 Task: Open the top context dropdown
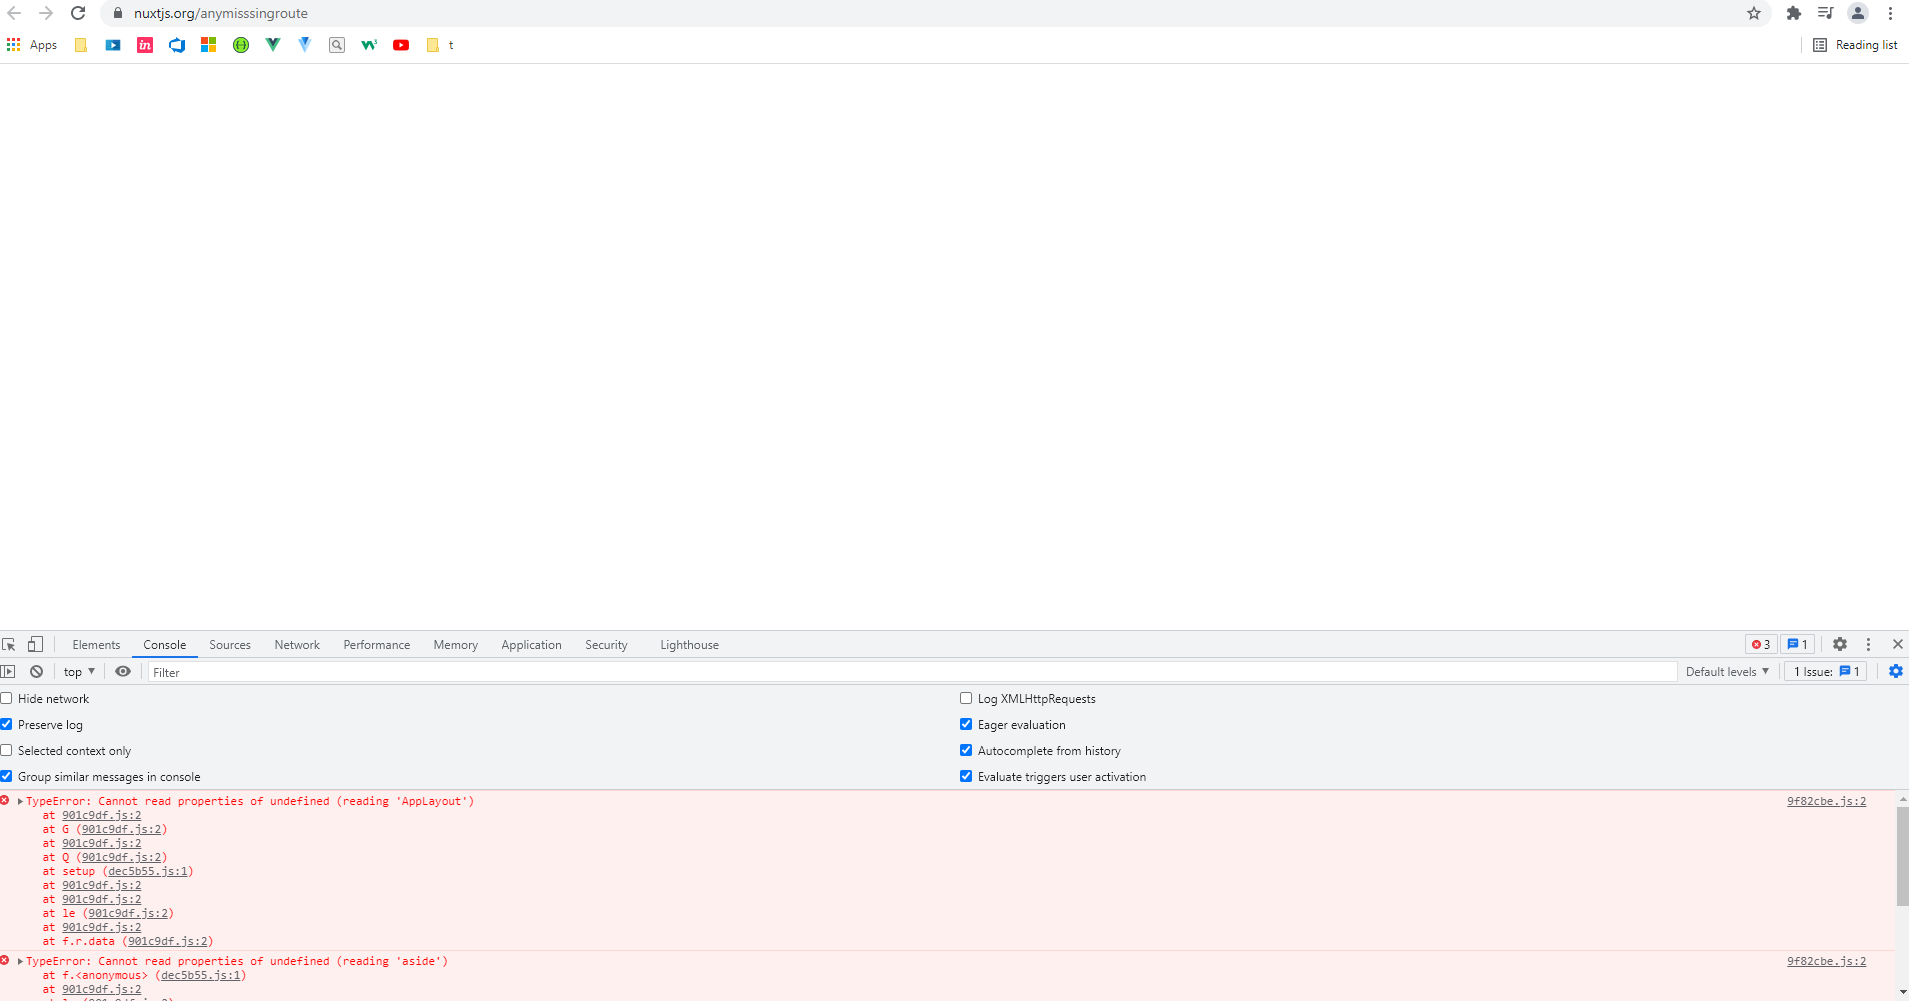79,672
